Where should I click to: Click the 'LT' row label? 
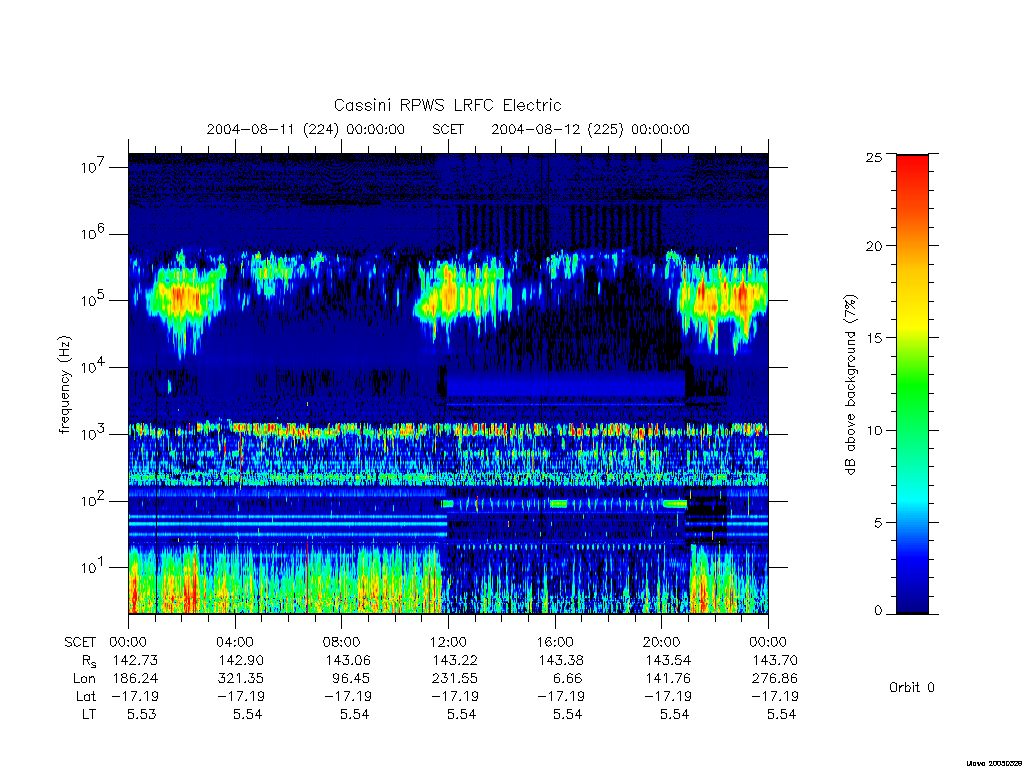coord(89,714)
